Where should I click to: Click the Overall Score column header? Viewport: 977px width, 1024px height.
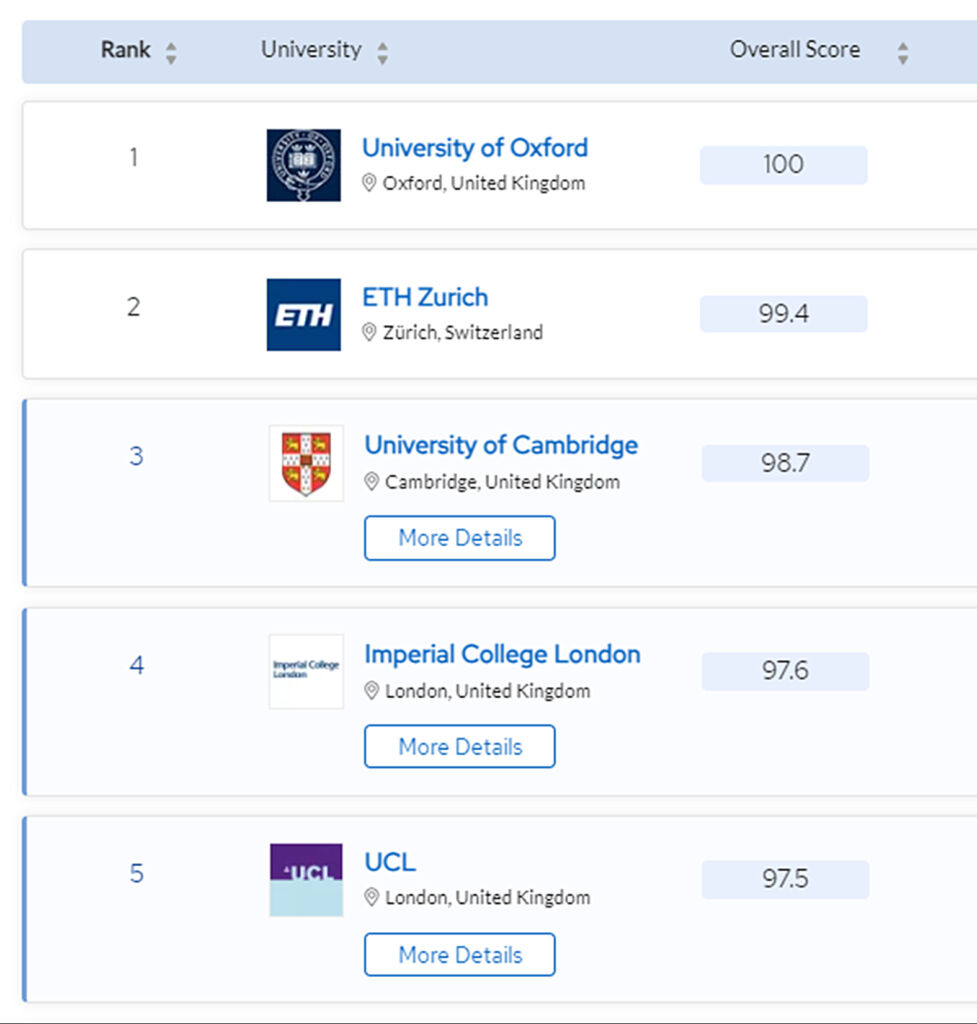795,50
